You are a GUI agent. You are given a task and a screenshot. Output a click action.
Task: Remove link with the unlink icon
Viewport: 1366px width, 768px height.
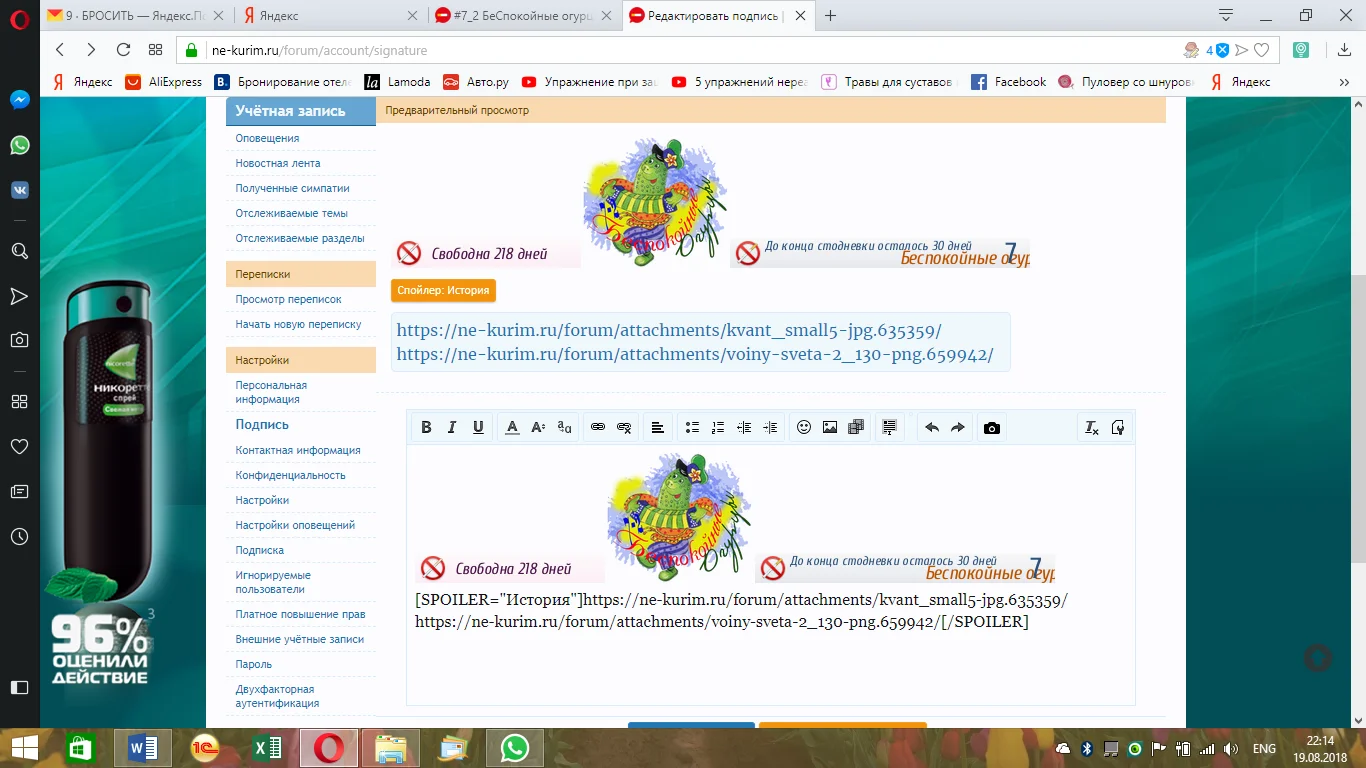[x=624, y=428]
